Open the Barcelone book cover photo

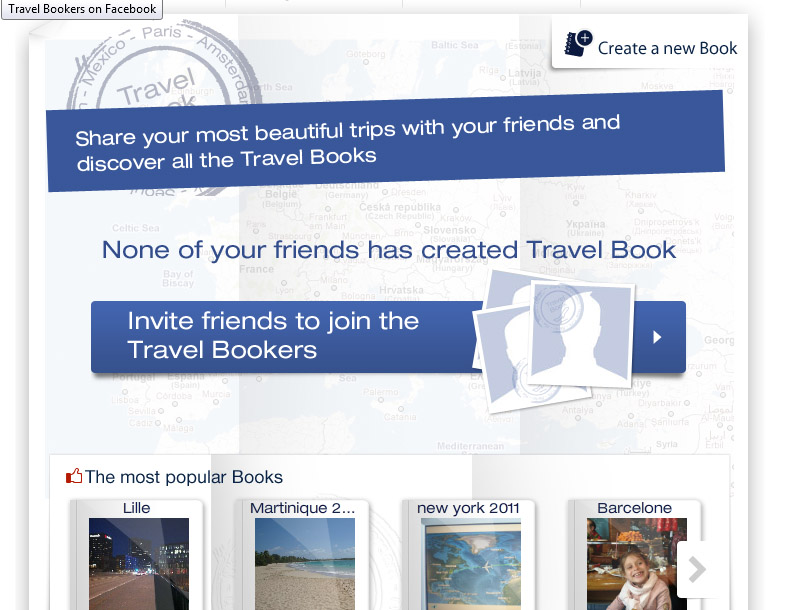coord(637,564)
